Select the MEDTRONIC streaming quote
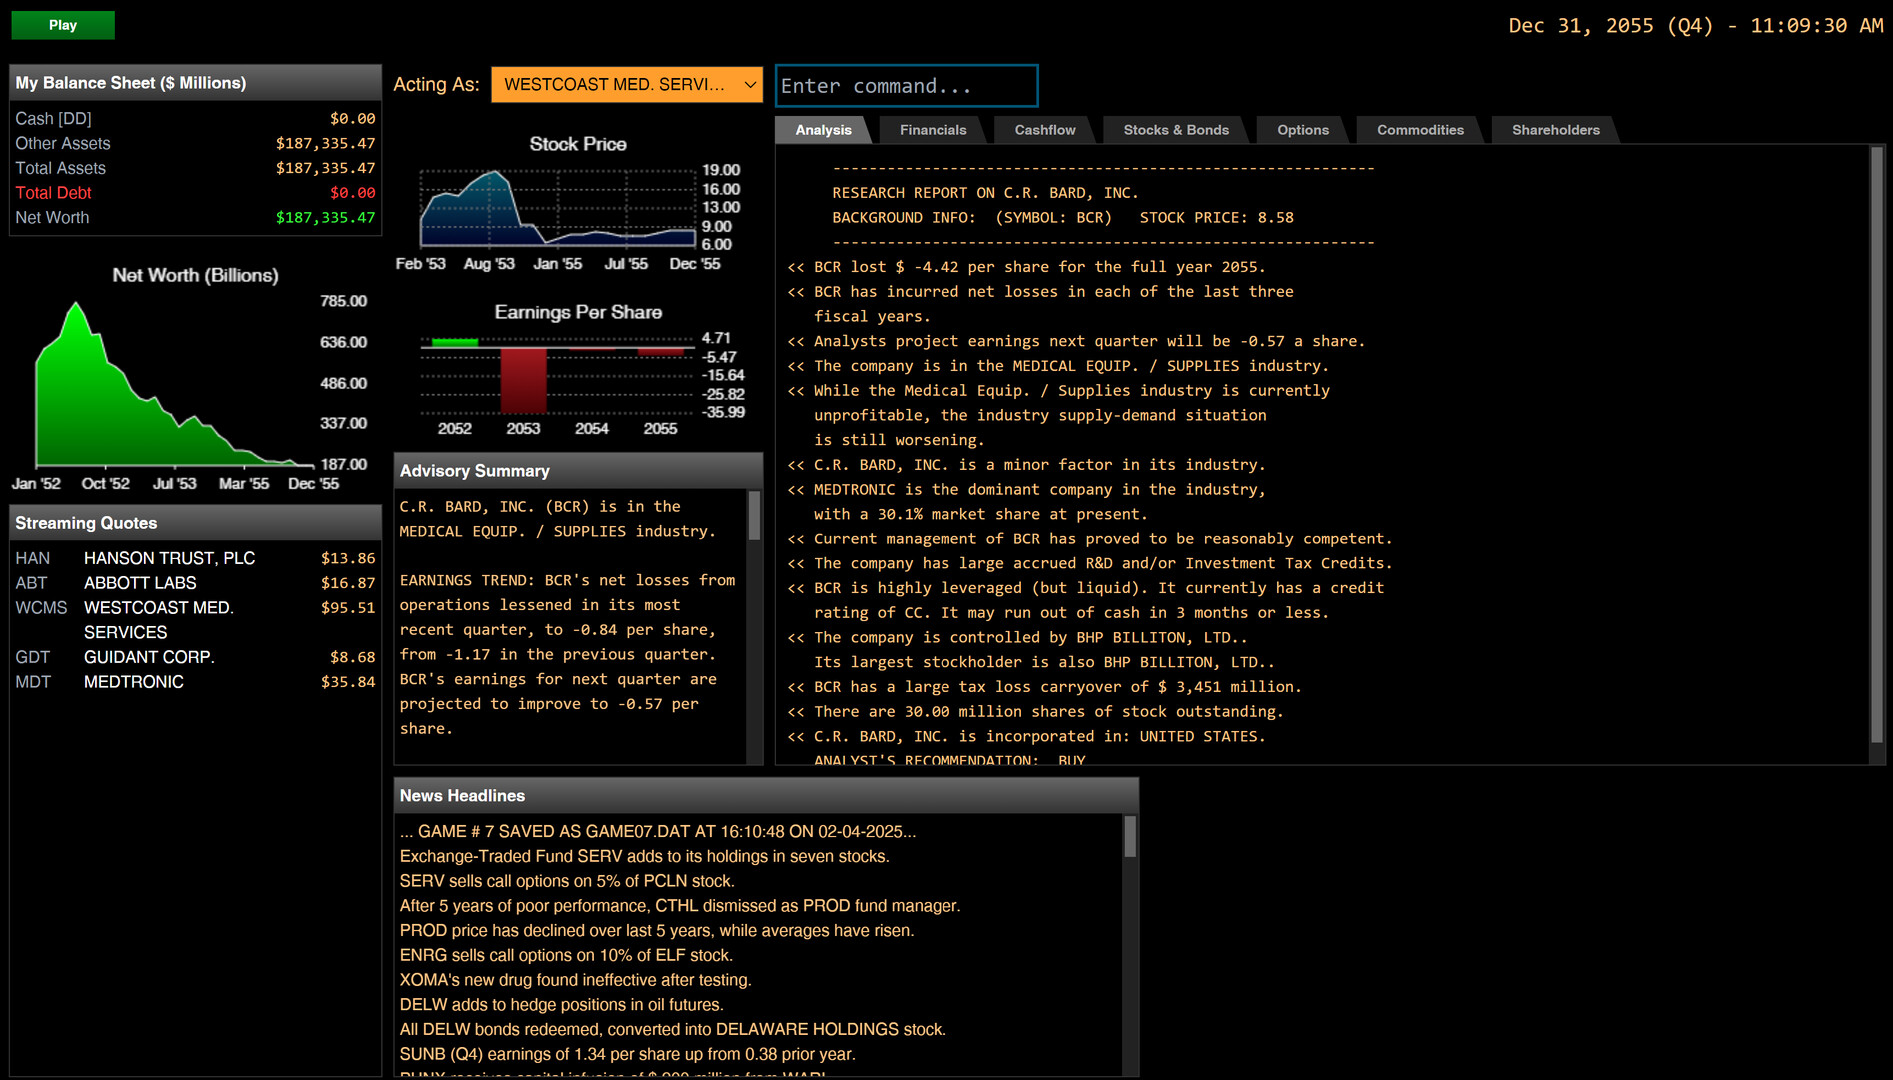Image resolution: width=1893 pixels, height=1080 pixels. 195,682
